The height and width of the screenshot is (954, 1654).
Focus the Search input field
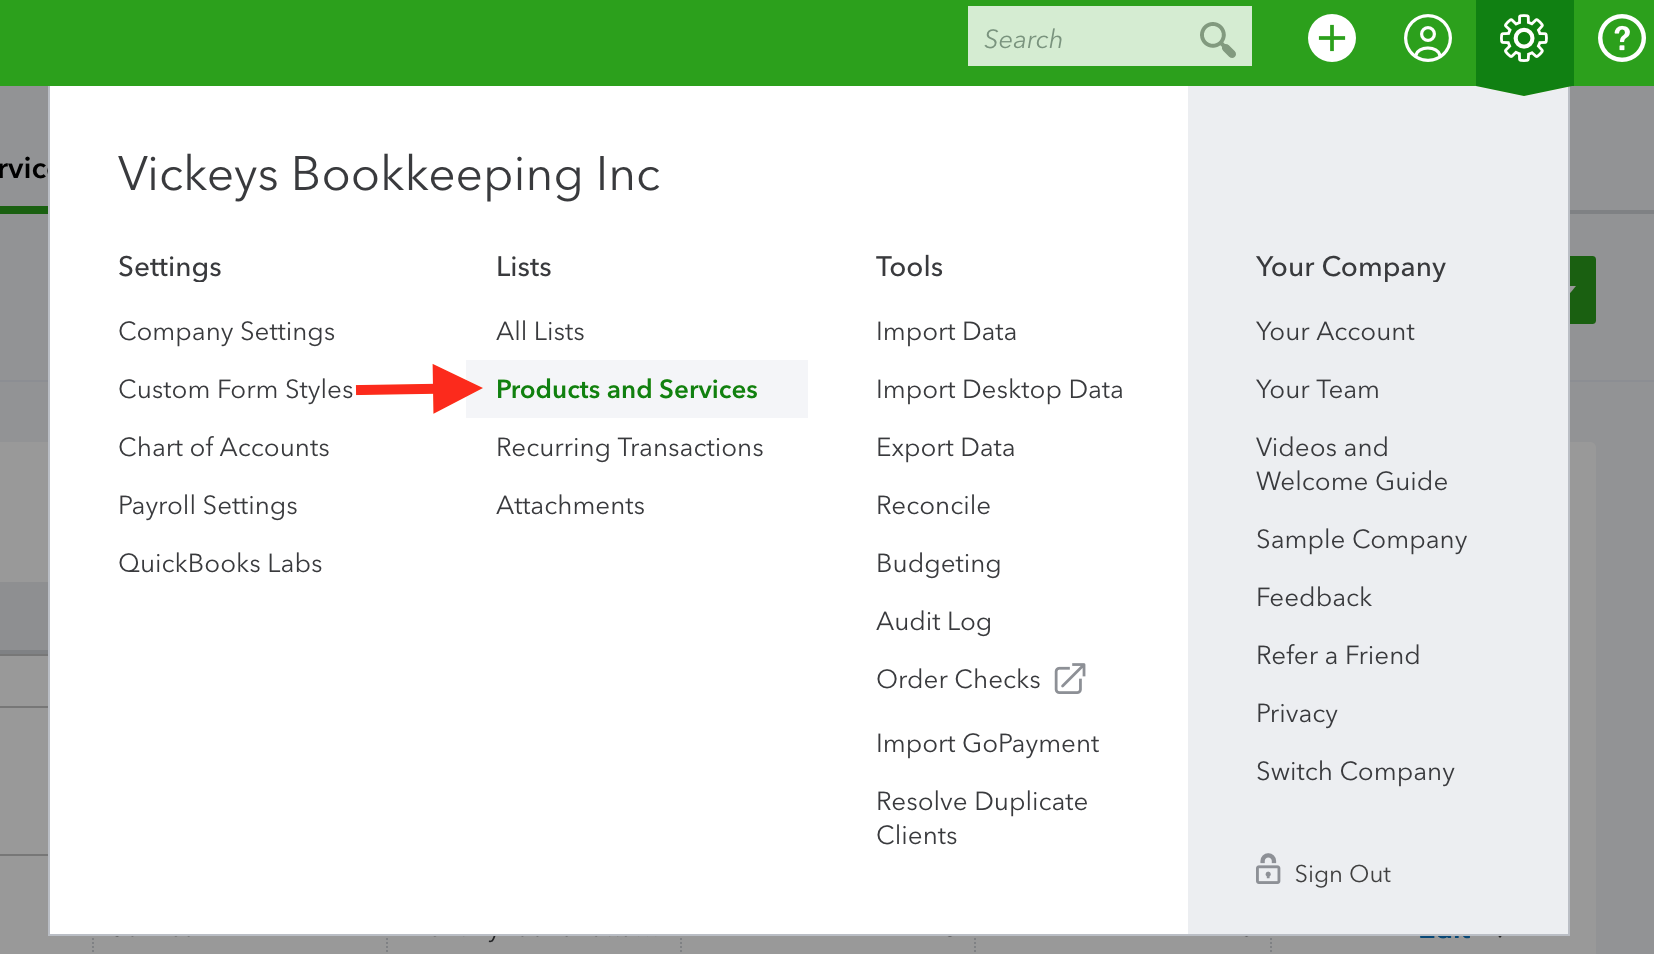pos(1109,37)
